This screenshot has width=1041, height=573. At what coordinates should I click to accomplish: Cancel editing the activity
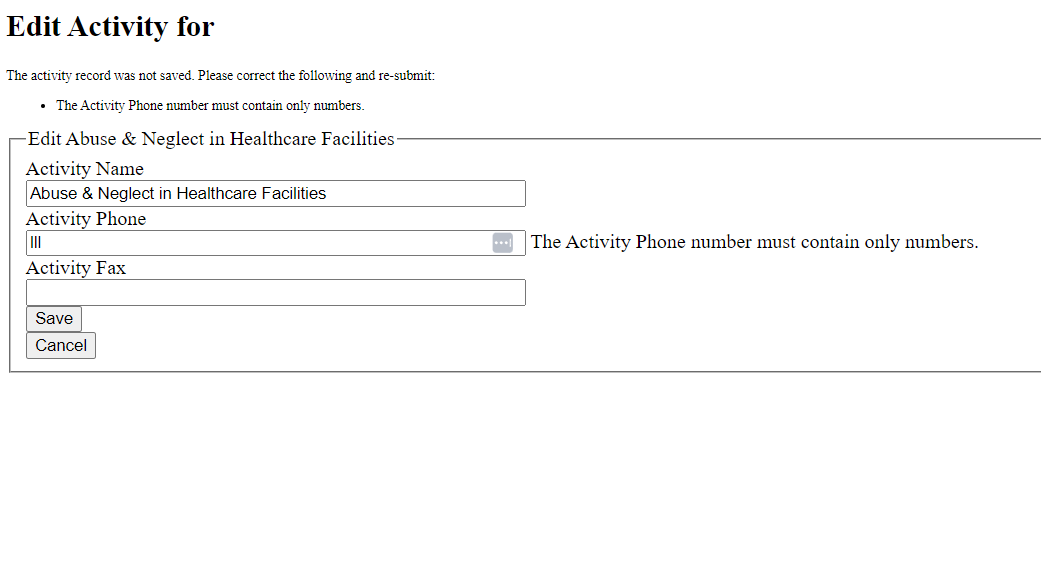[x=61, y=345]
